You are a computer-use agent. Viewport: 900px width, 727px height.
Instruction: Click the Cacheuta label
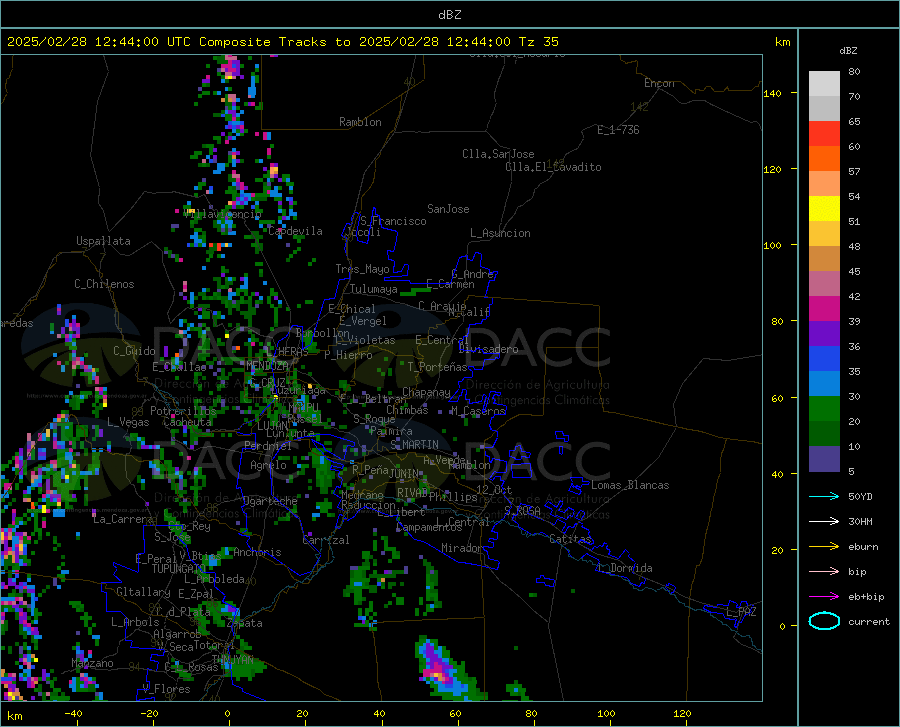pos(188,422)
